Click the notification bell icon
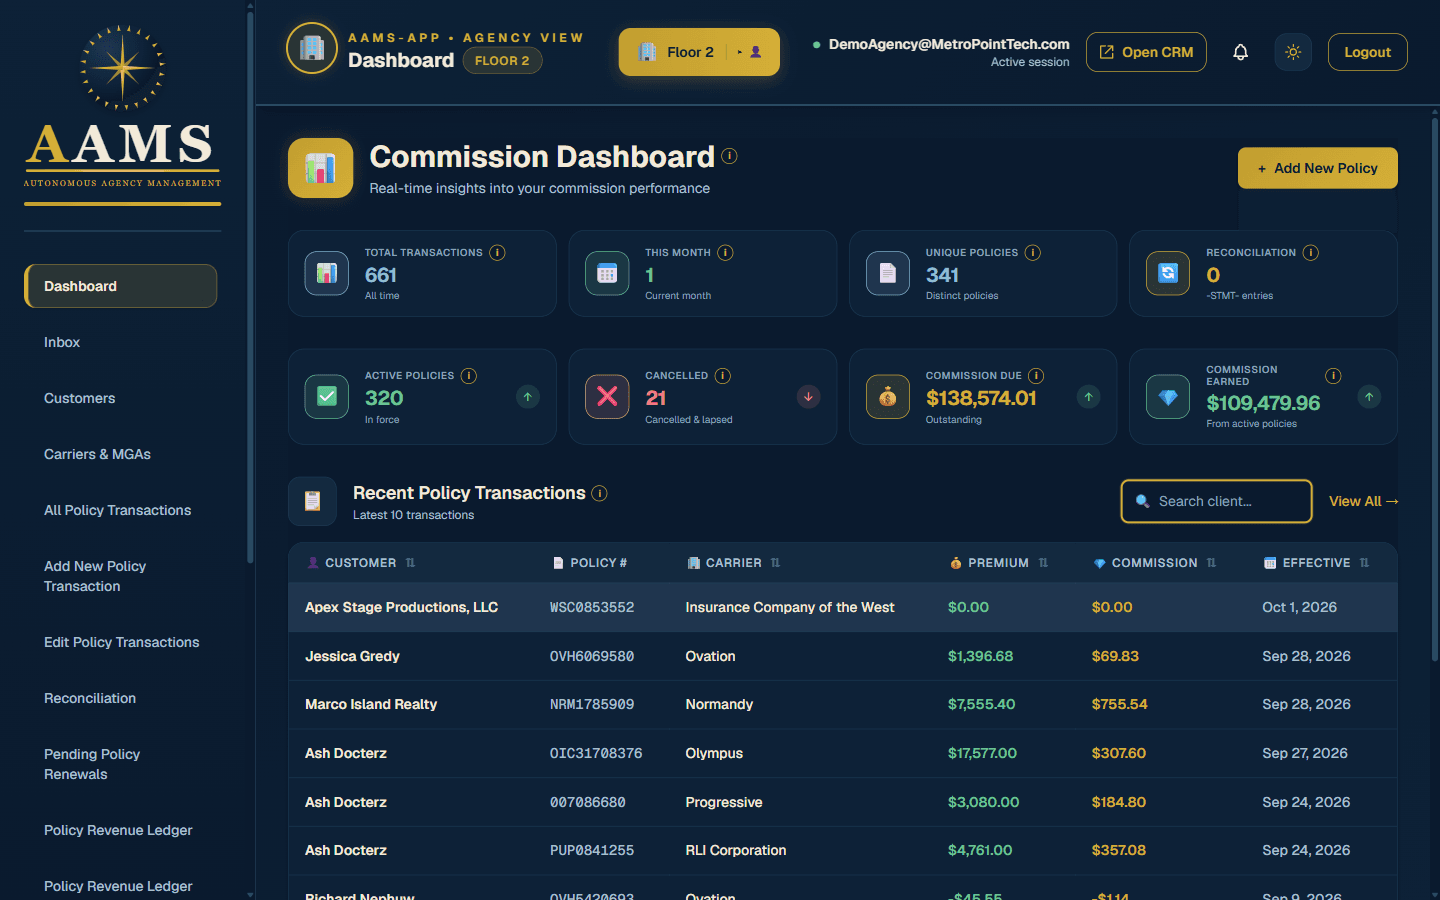1440x900 pixels. click(1240, 52)
